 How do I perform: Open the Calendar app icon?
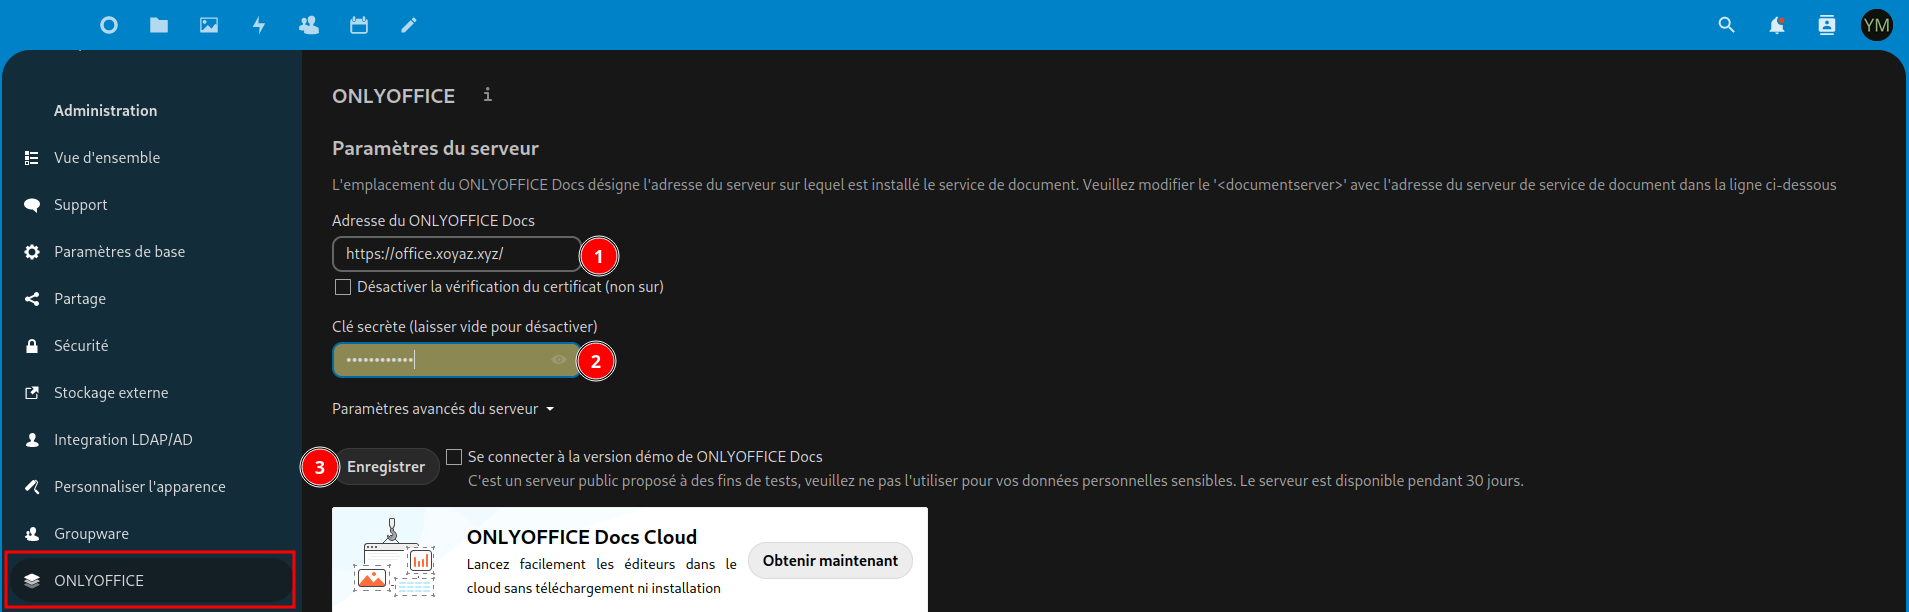(x=359, y=25)
